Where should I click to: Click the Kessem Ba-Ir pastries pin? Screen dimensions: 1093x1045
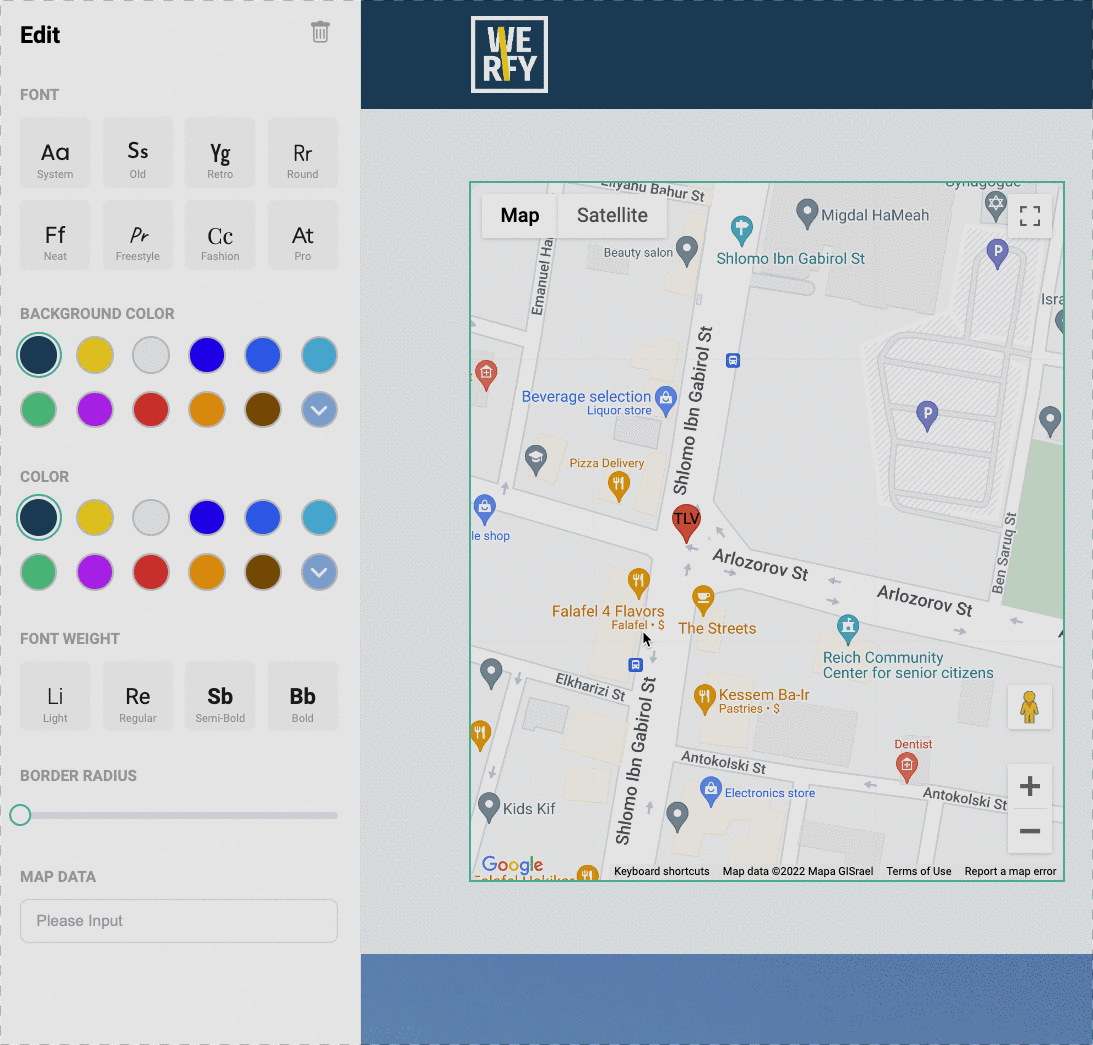coord(705,699)
